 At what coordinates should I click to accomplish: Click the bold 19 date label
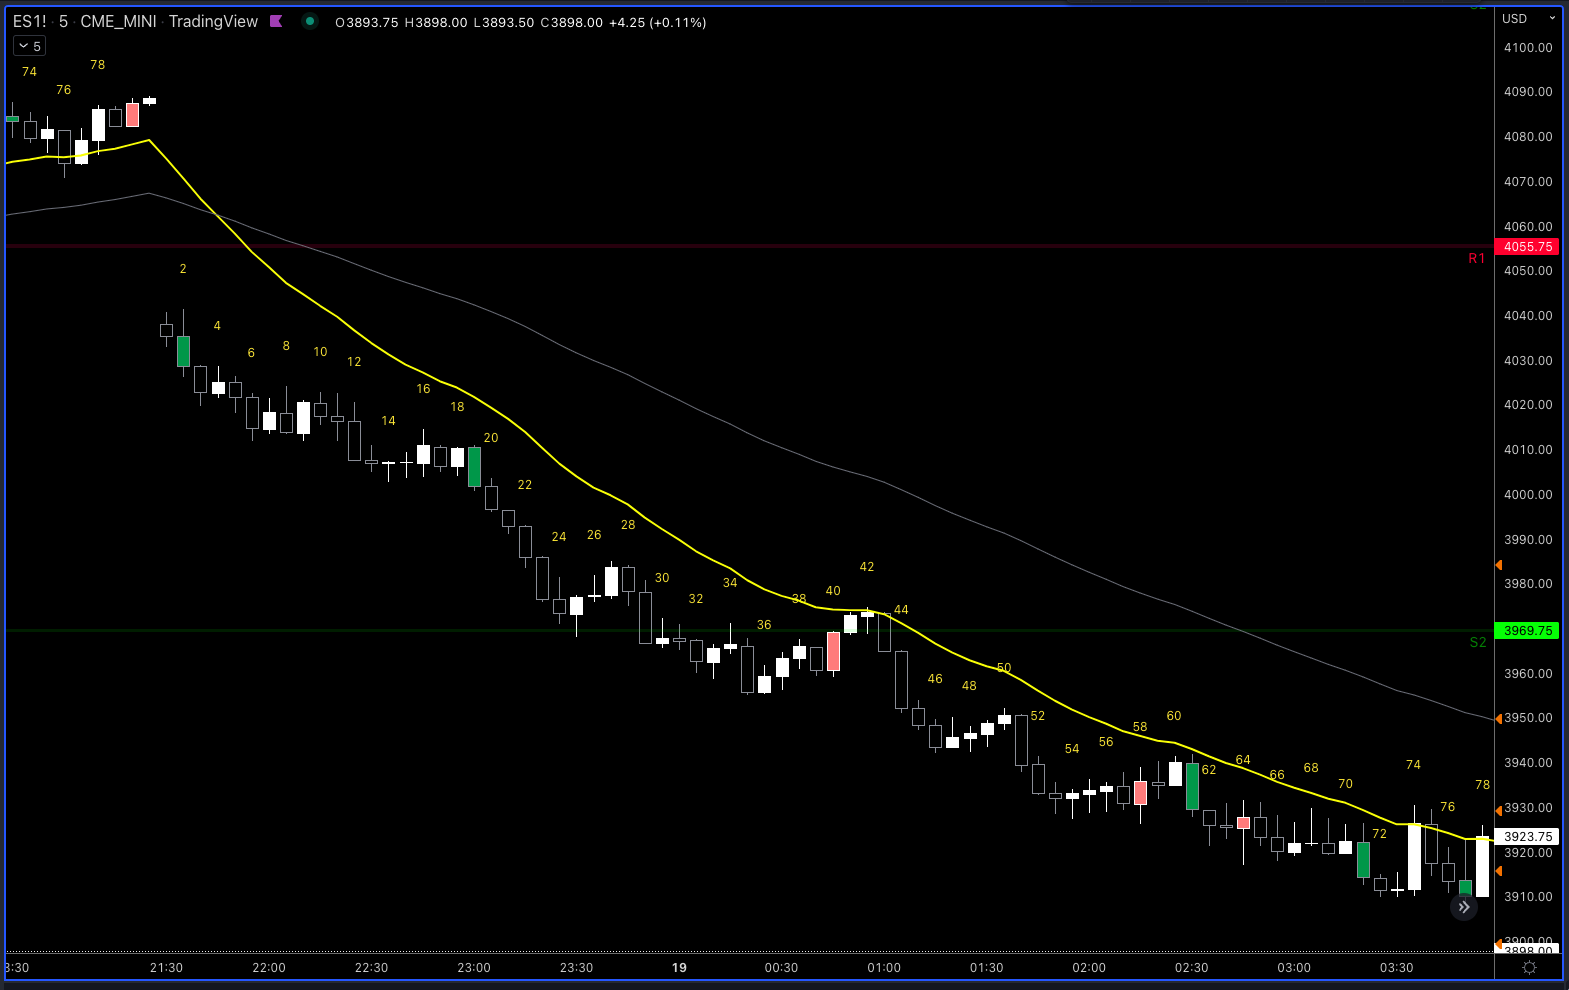(x=679, y=968)
